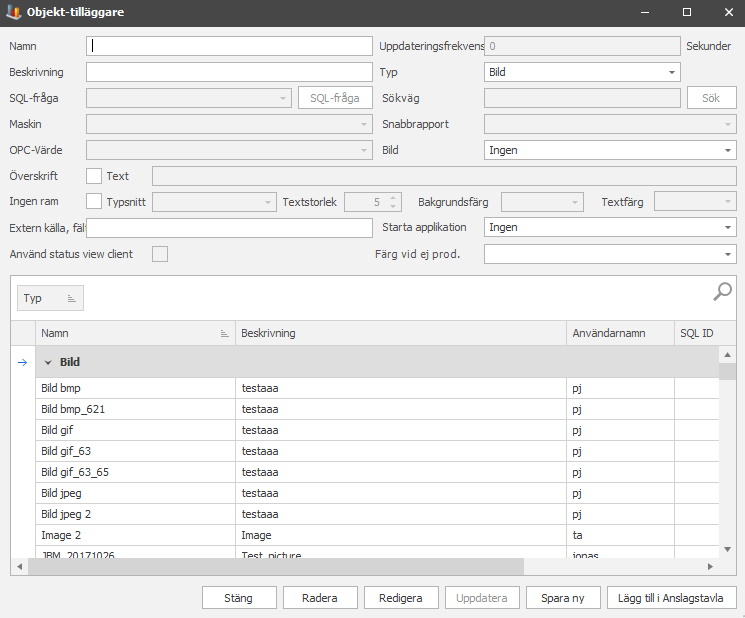Click the Spara ny button

click(563, 598)
